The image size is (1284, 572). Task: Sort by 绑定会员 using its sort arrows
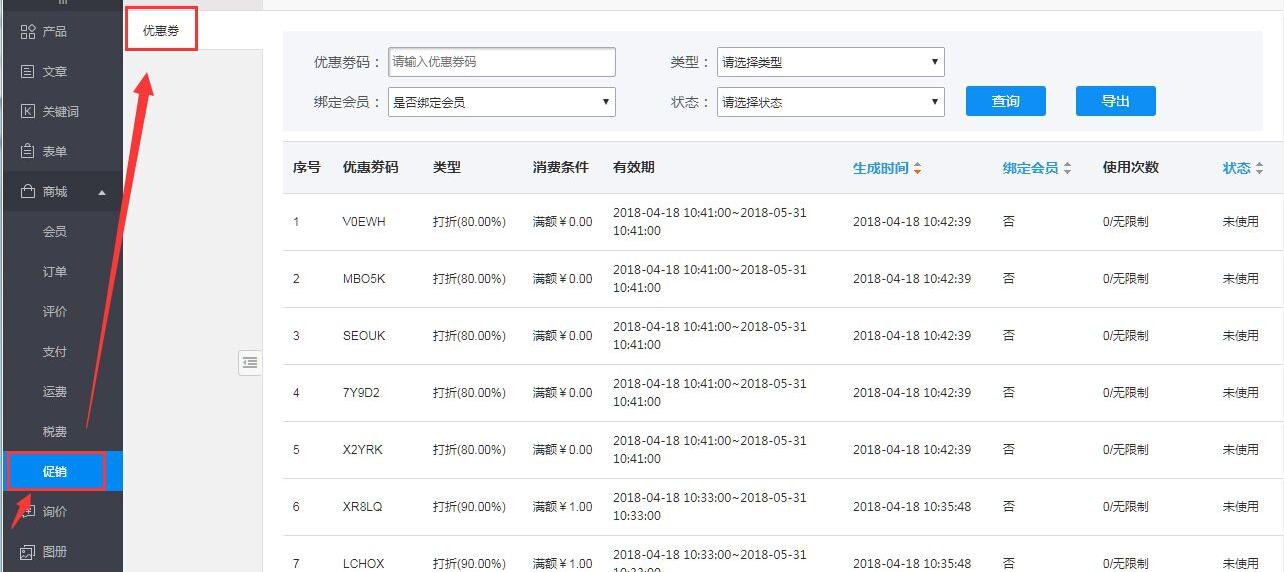click(x=1067, y=168)
